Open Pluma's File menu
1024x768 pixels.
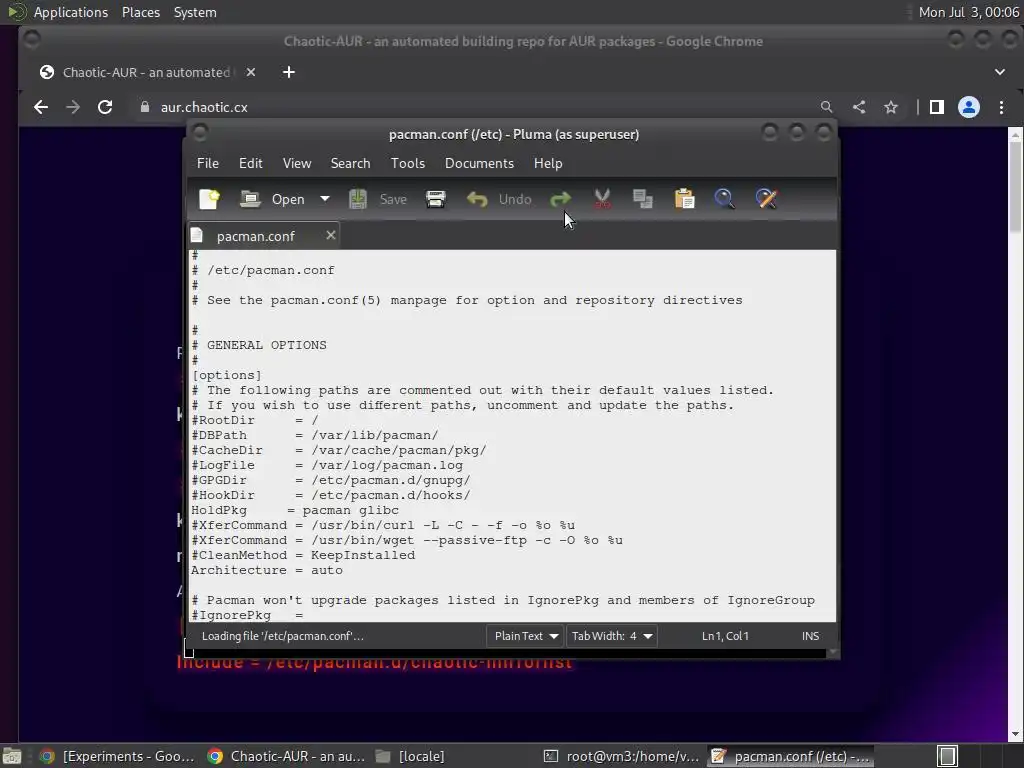(x=208, y=163)
